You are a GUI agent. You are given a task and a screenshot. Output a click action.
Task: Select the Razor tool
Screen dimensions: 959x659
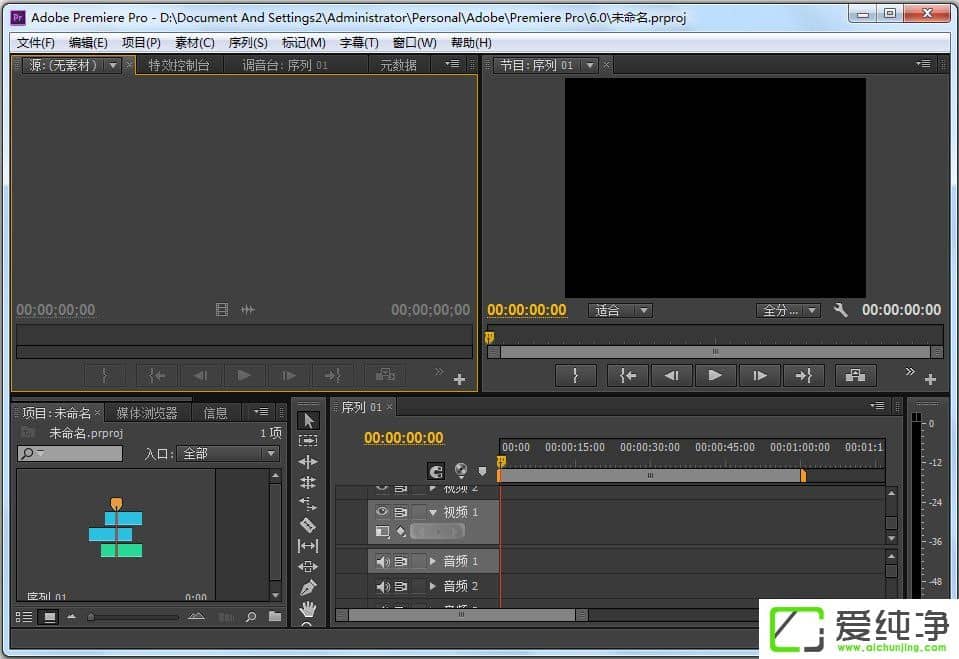coord(308,525)
